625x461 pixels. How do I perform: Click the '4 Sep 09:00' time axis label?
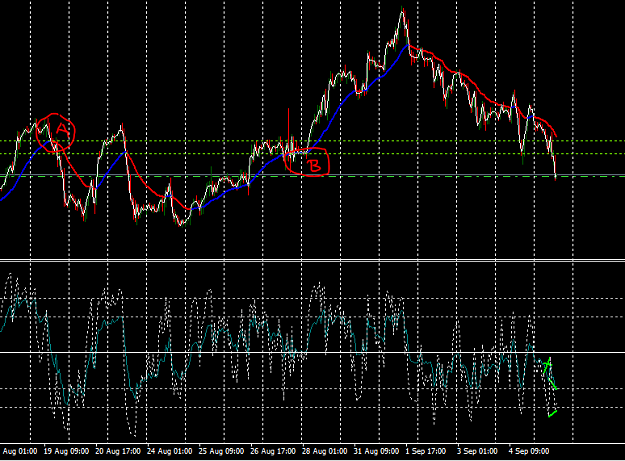[529, 451]
